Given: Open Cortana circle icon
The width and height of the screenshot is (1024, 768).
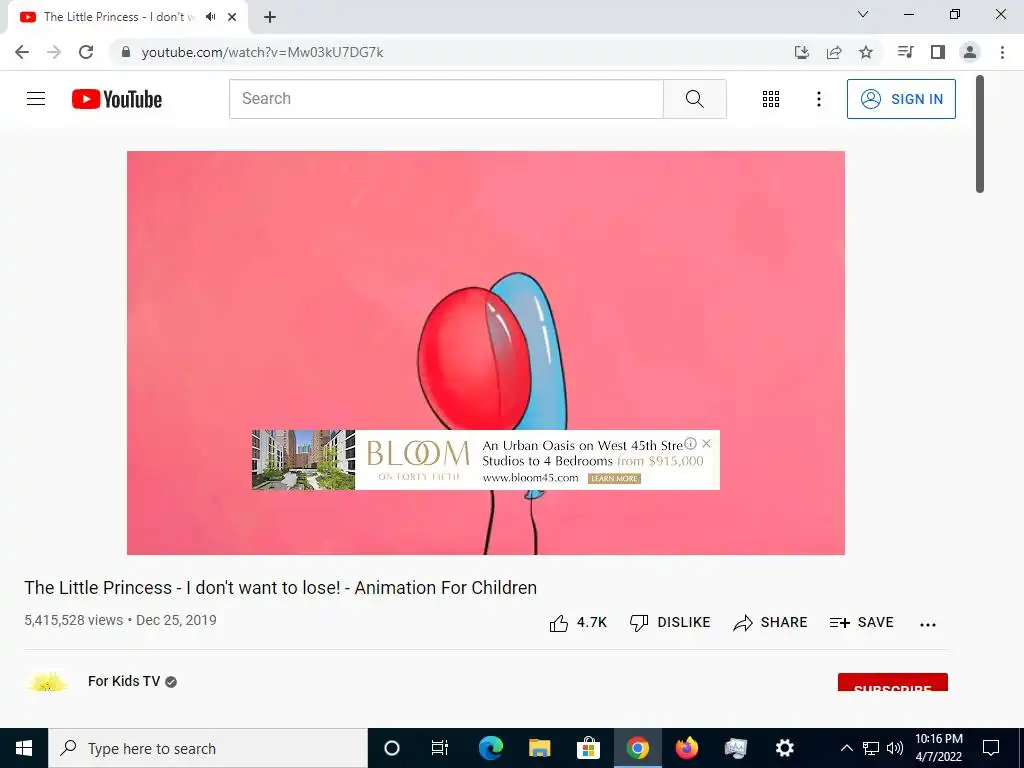Looking at the screenshot, I should 392,748.
